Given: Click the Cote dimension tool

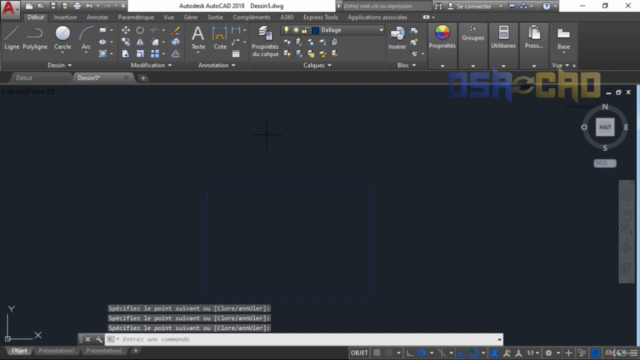Looking at the screenshot, I should coord(220,38).
